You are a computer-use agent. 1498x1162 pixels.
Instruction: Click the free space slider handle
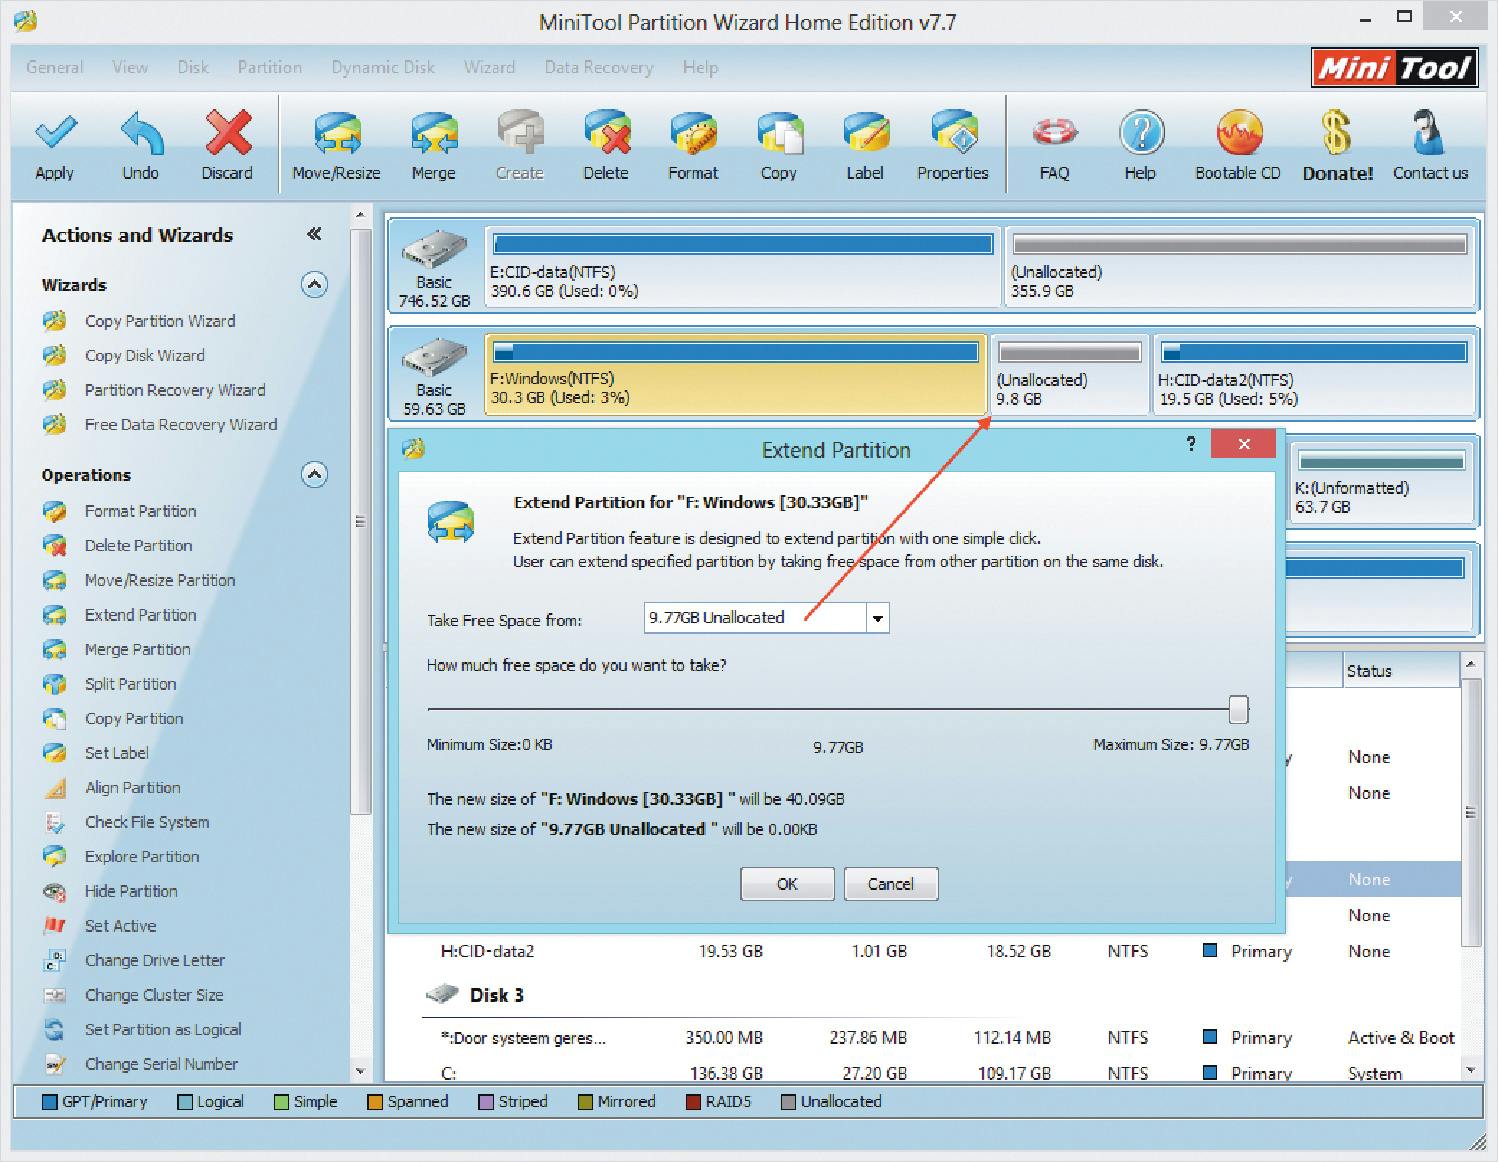tap(1238, 709)
